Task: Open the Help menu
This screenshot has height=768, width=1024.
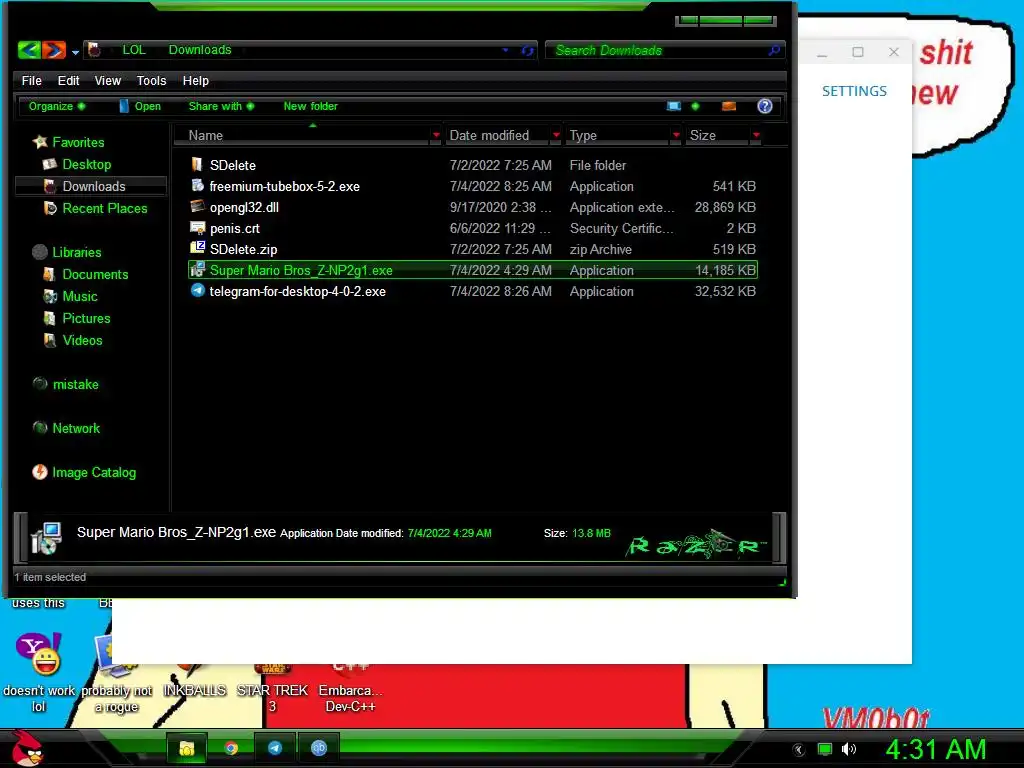Action: tap(195, 80)
